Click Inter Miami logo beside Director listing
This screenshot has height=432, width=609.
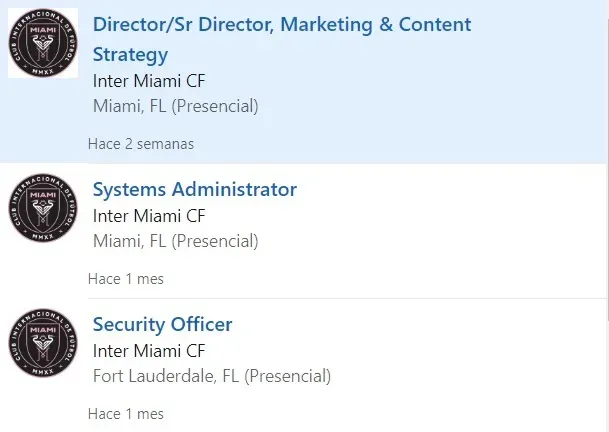[43, 43]
